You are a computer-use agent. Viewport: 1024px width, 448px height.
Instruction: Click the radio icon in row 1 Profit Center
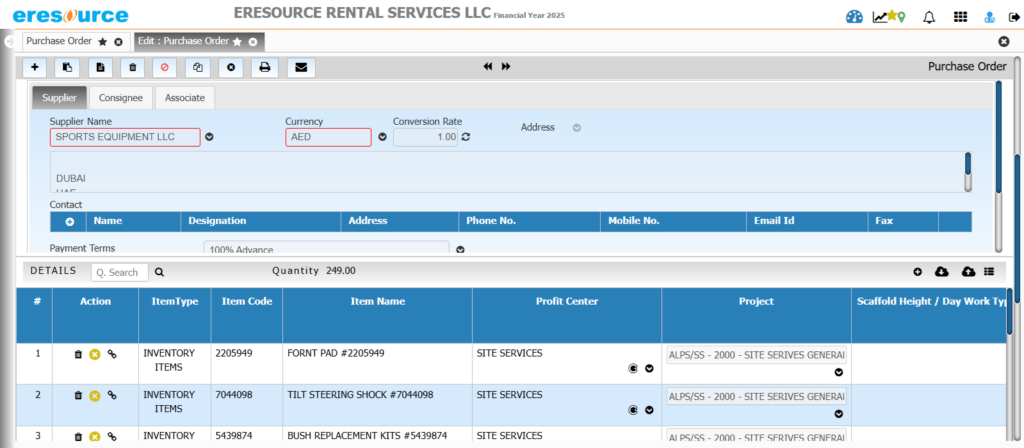[633, 368]
